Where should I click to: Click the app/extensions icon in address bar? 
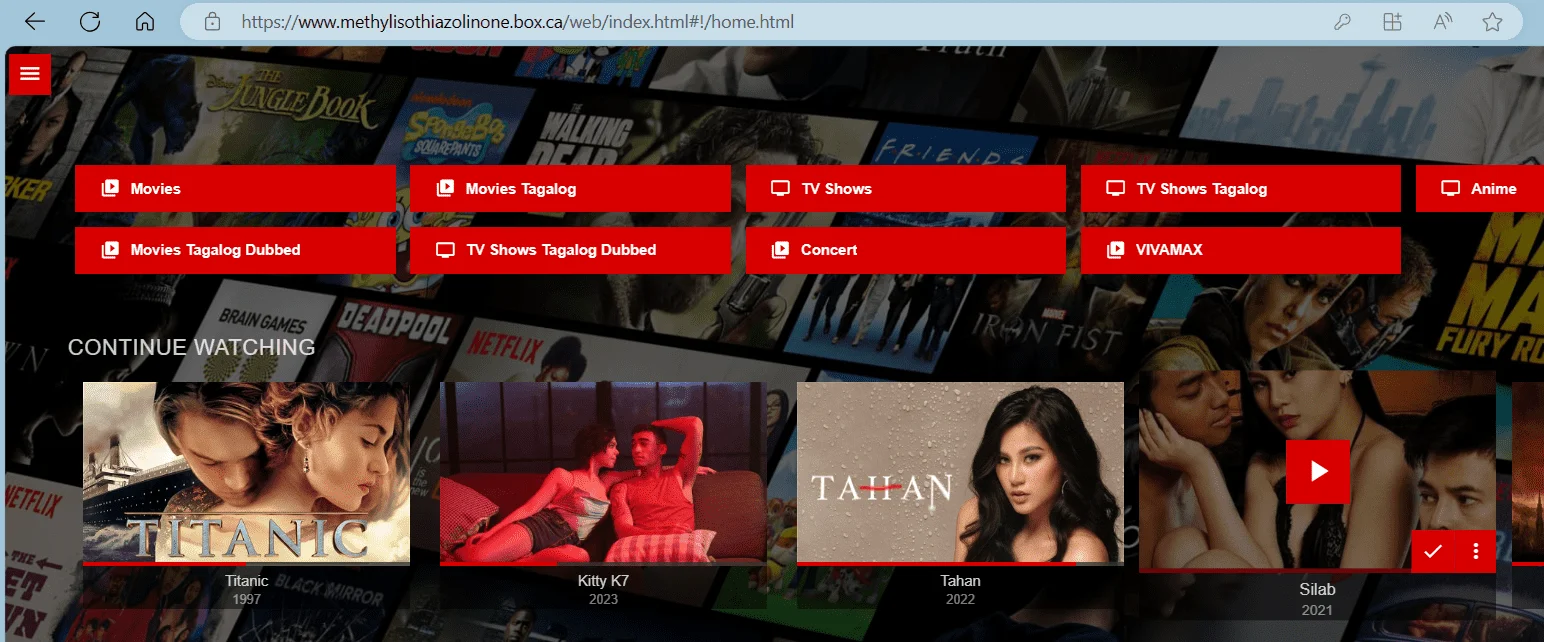pyautogui.click(x=1393, y=21)
